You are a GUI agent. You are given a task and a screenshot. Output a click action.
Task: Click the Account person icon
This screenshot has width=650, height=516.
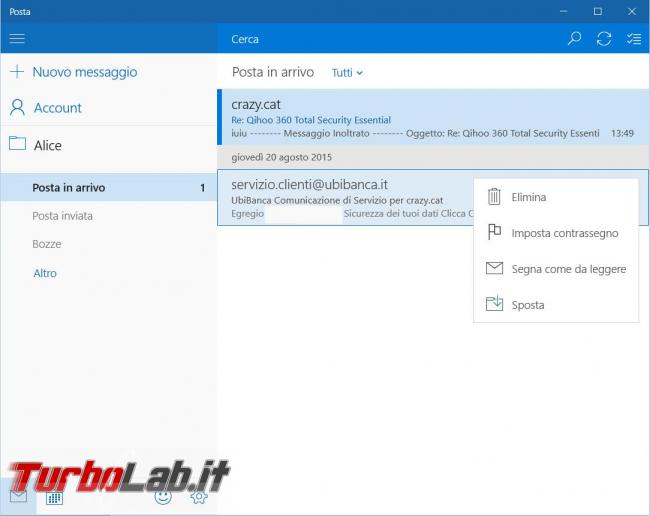[x=17, y=107]
